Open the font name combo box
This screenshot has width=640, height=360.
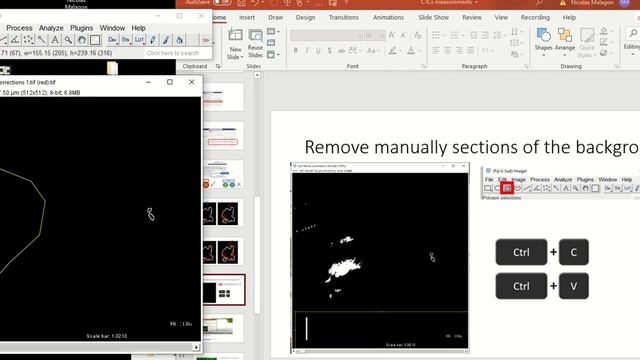327,36
